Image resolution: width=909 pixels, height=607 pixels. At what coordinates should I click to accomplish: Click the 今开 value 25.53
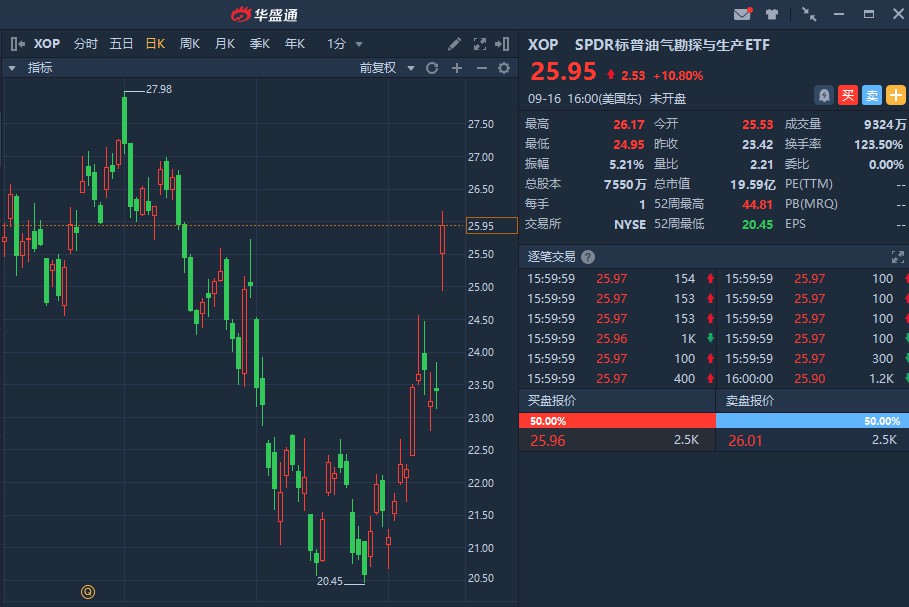[757, 124]
